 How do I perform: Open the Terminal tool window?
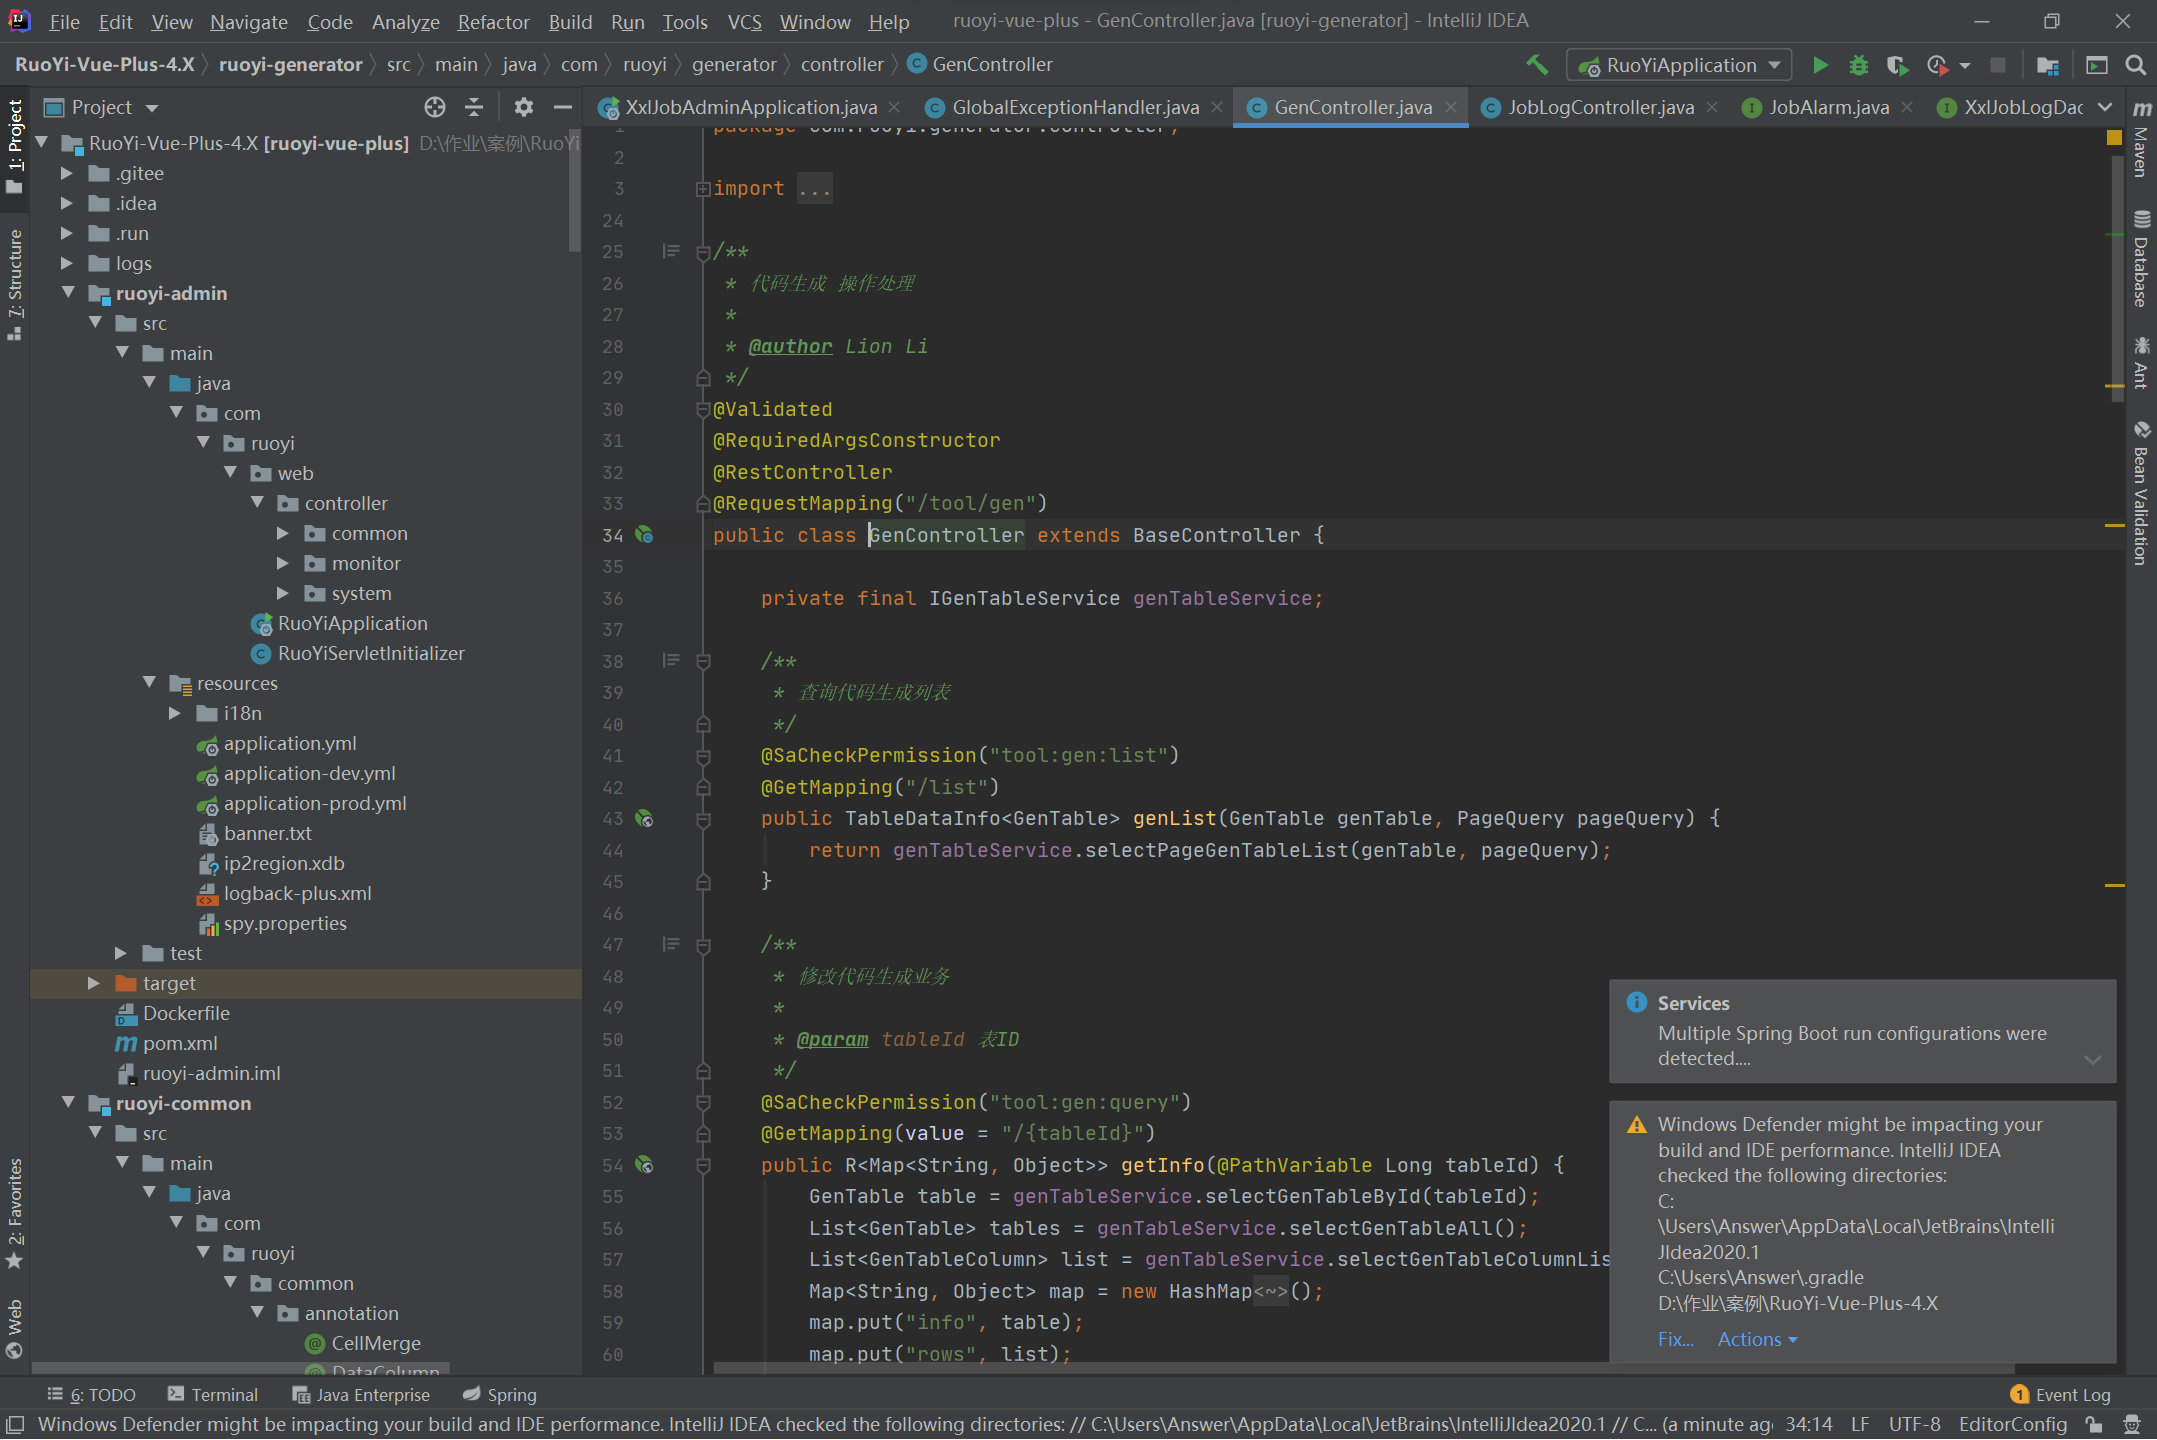[213, 1395]
